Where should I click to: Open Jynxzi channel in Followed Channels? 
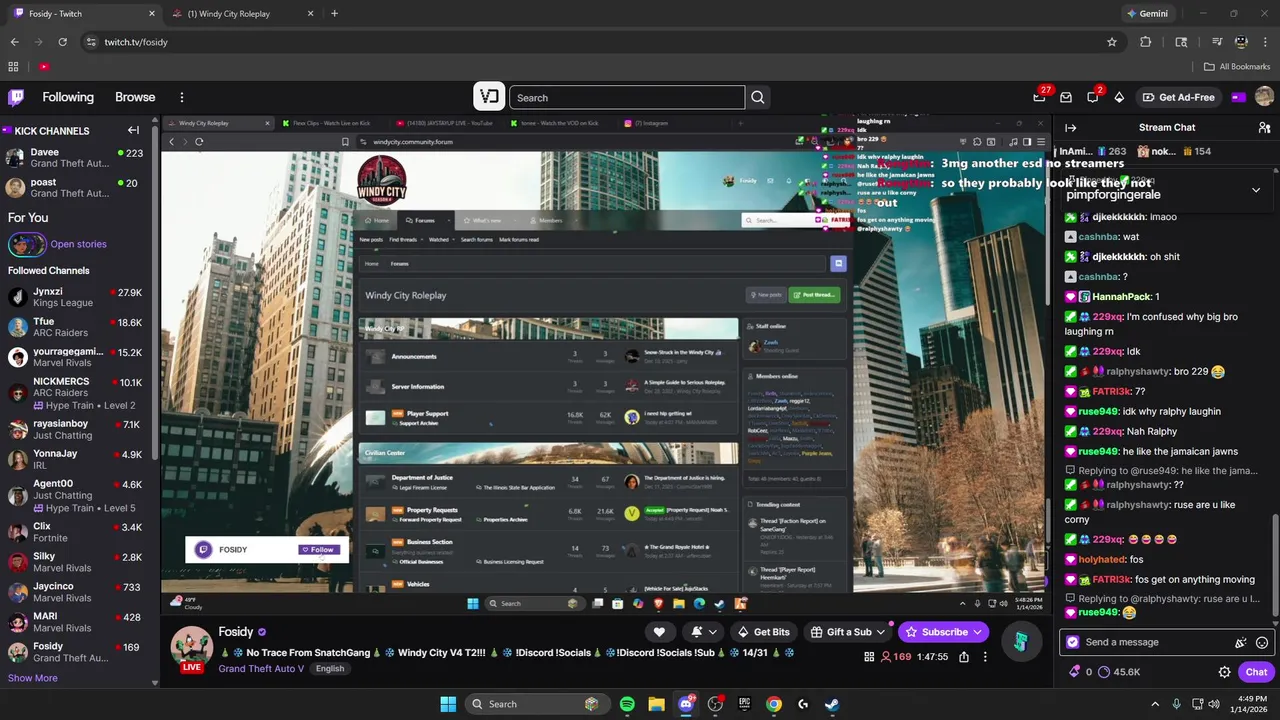(75, 297)
